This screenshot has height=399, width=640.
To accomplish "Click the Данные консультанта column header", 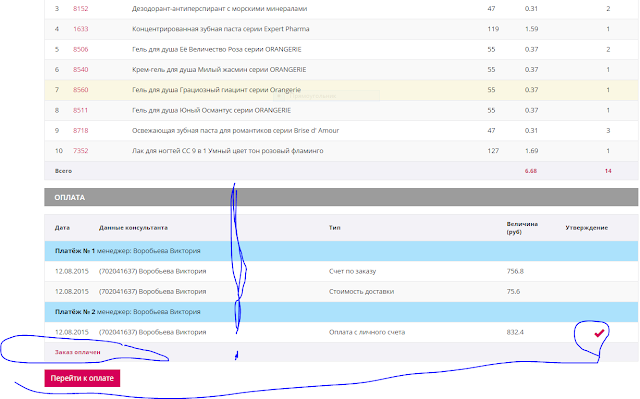I will coord(133,228).
